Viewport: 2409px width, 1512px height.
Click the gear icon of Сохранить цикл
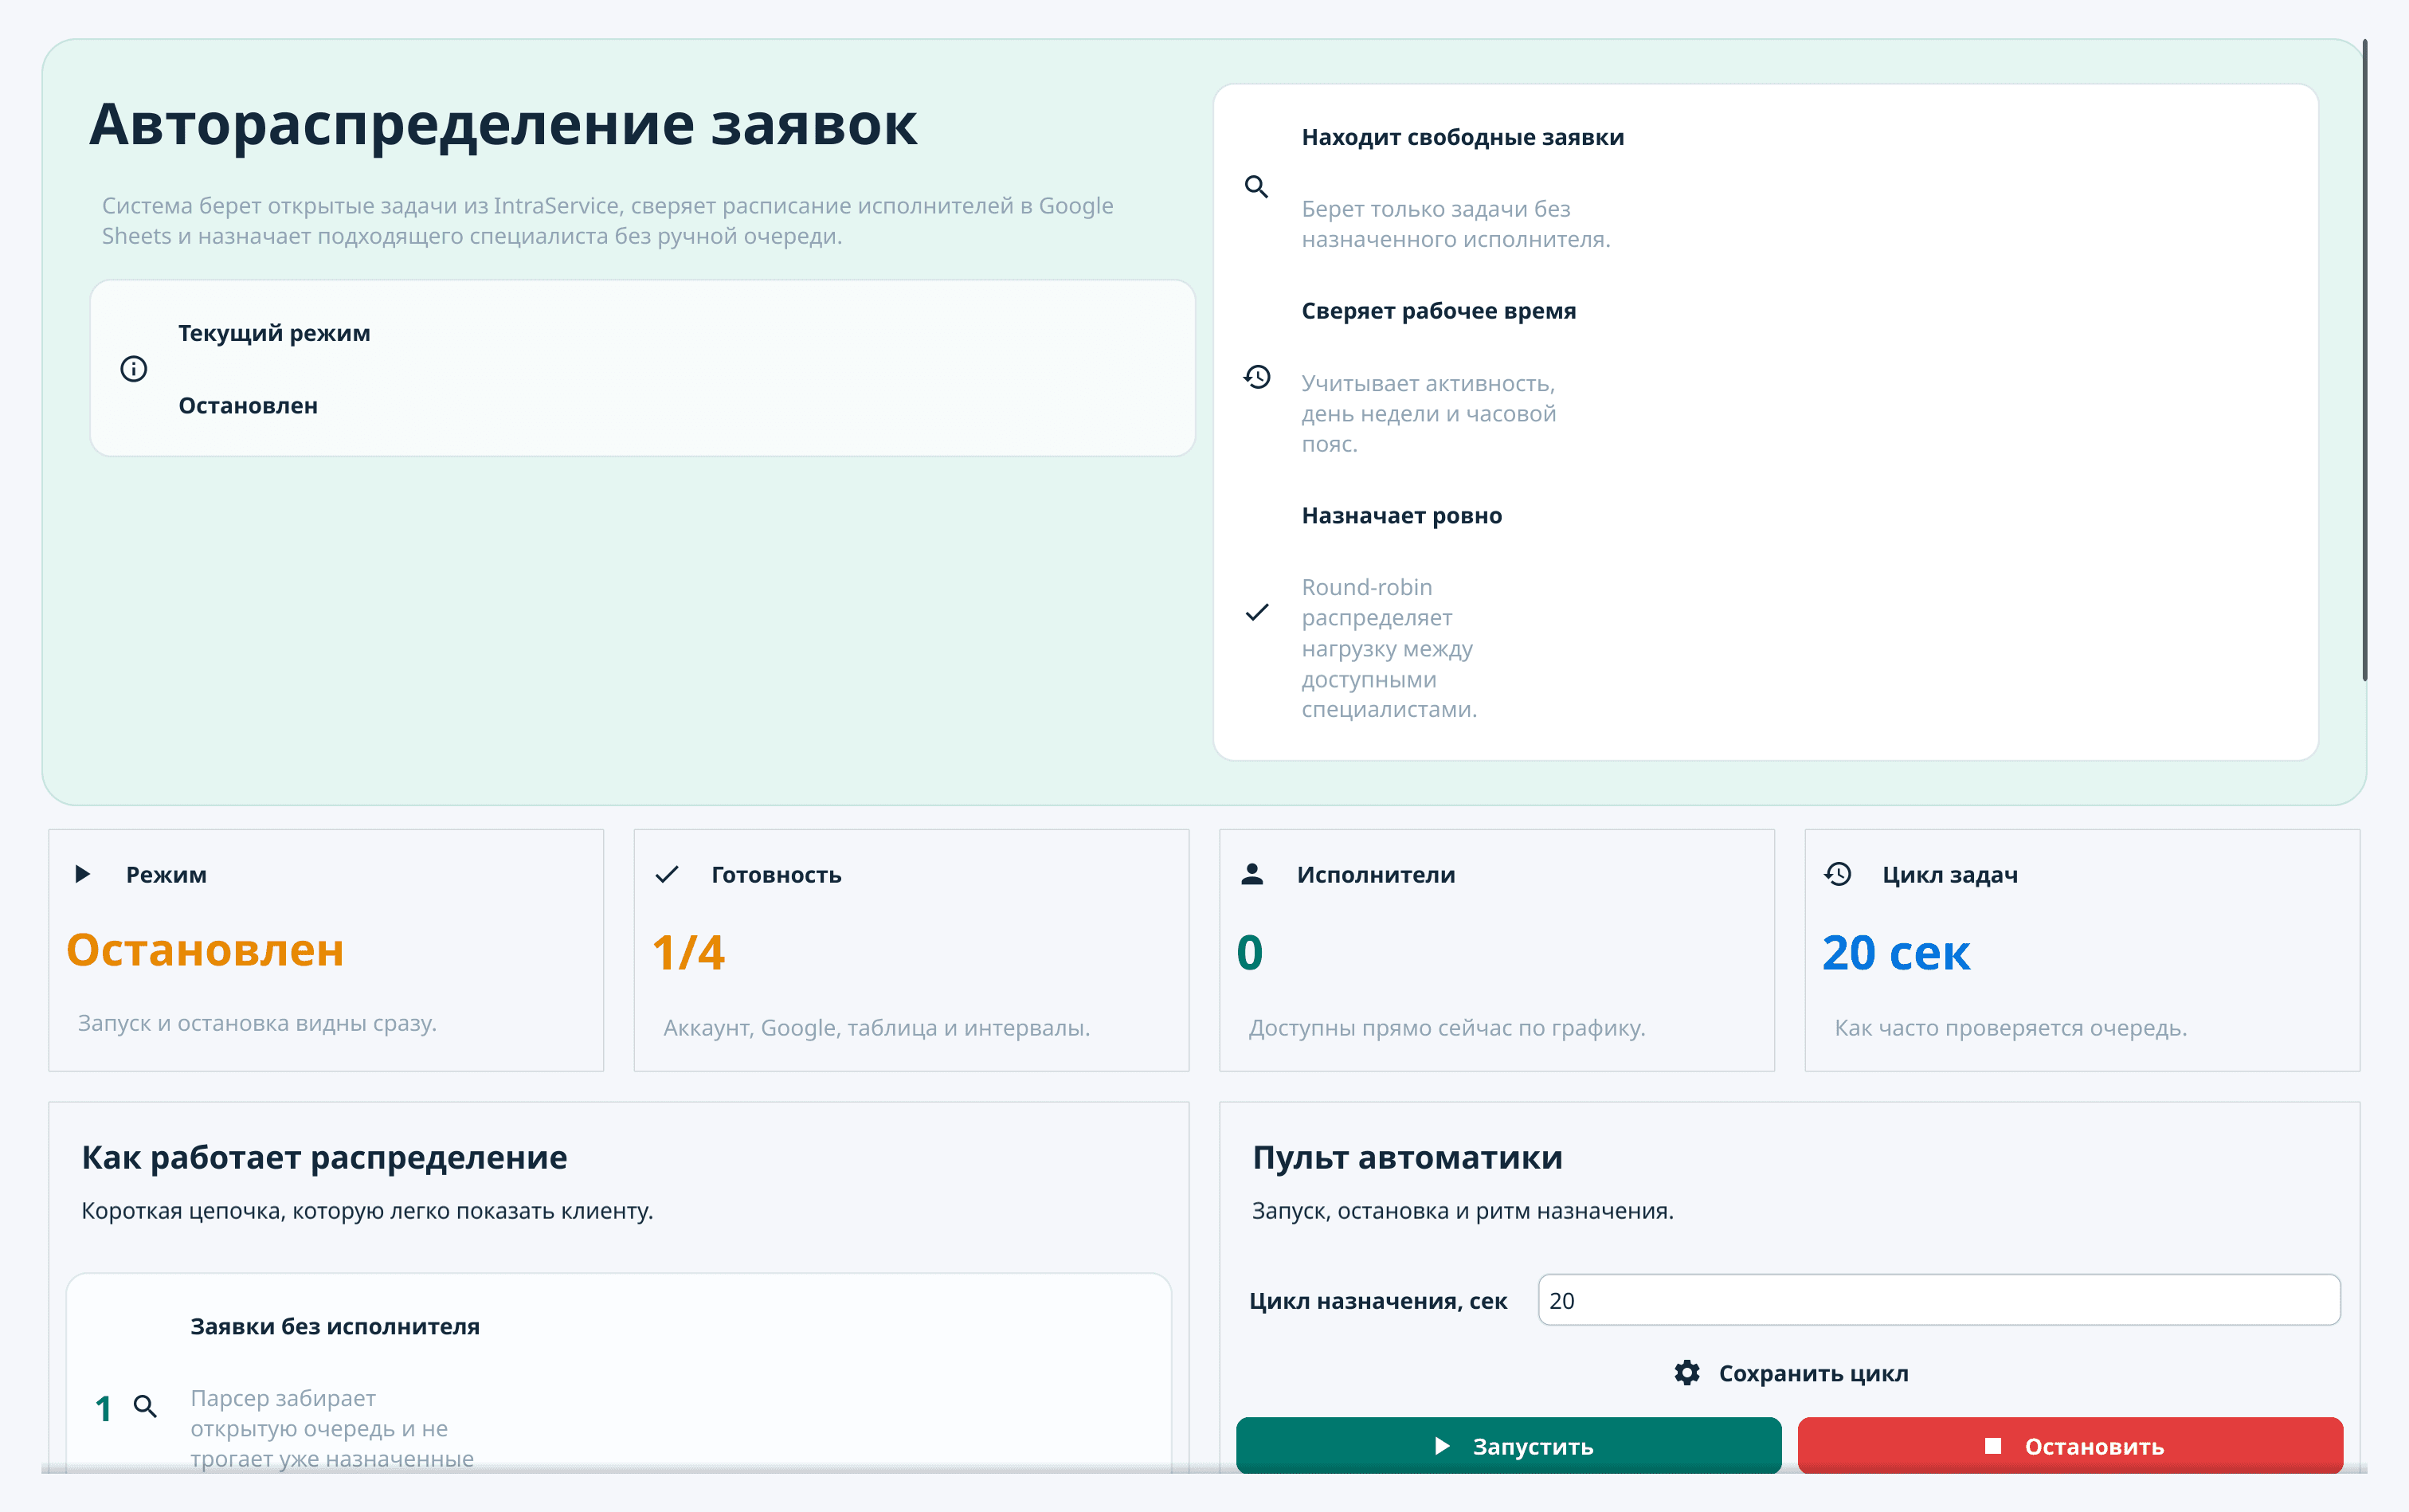coord(1687,1373)
